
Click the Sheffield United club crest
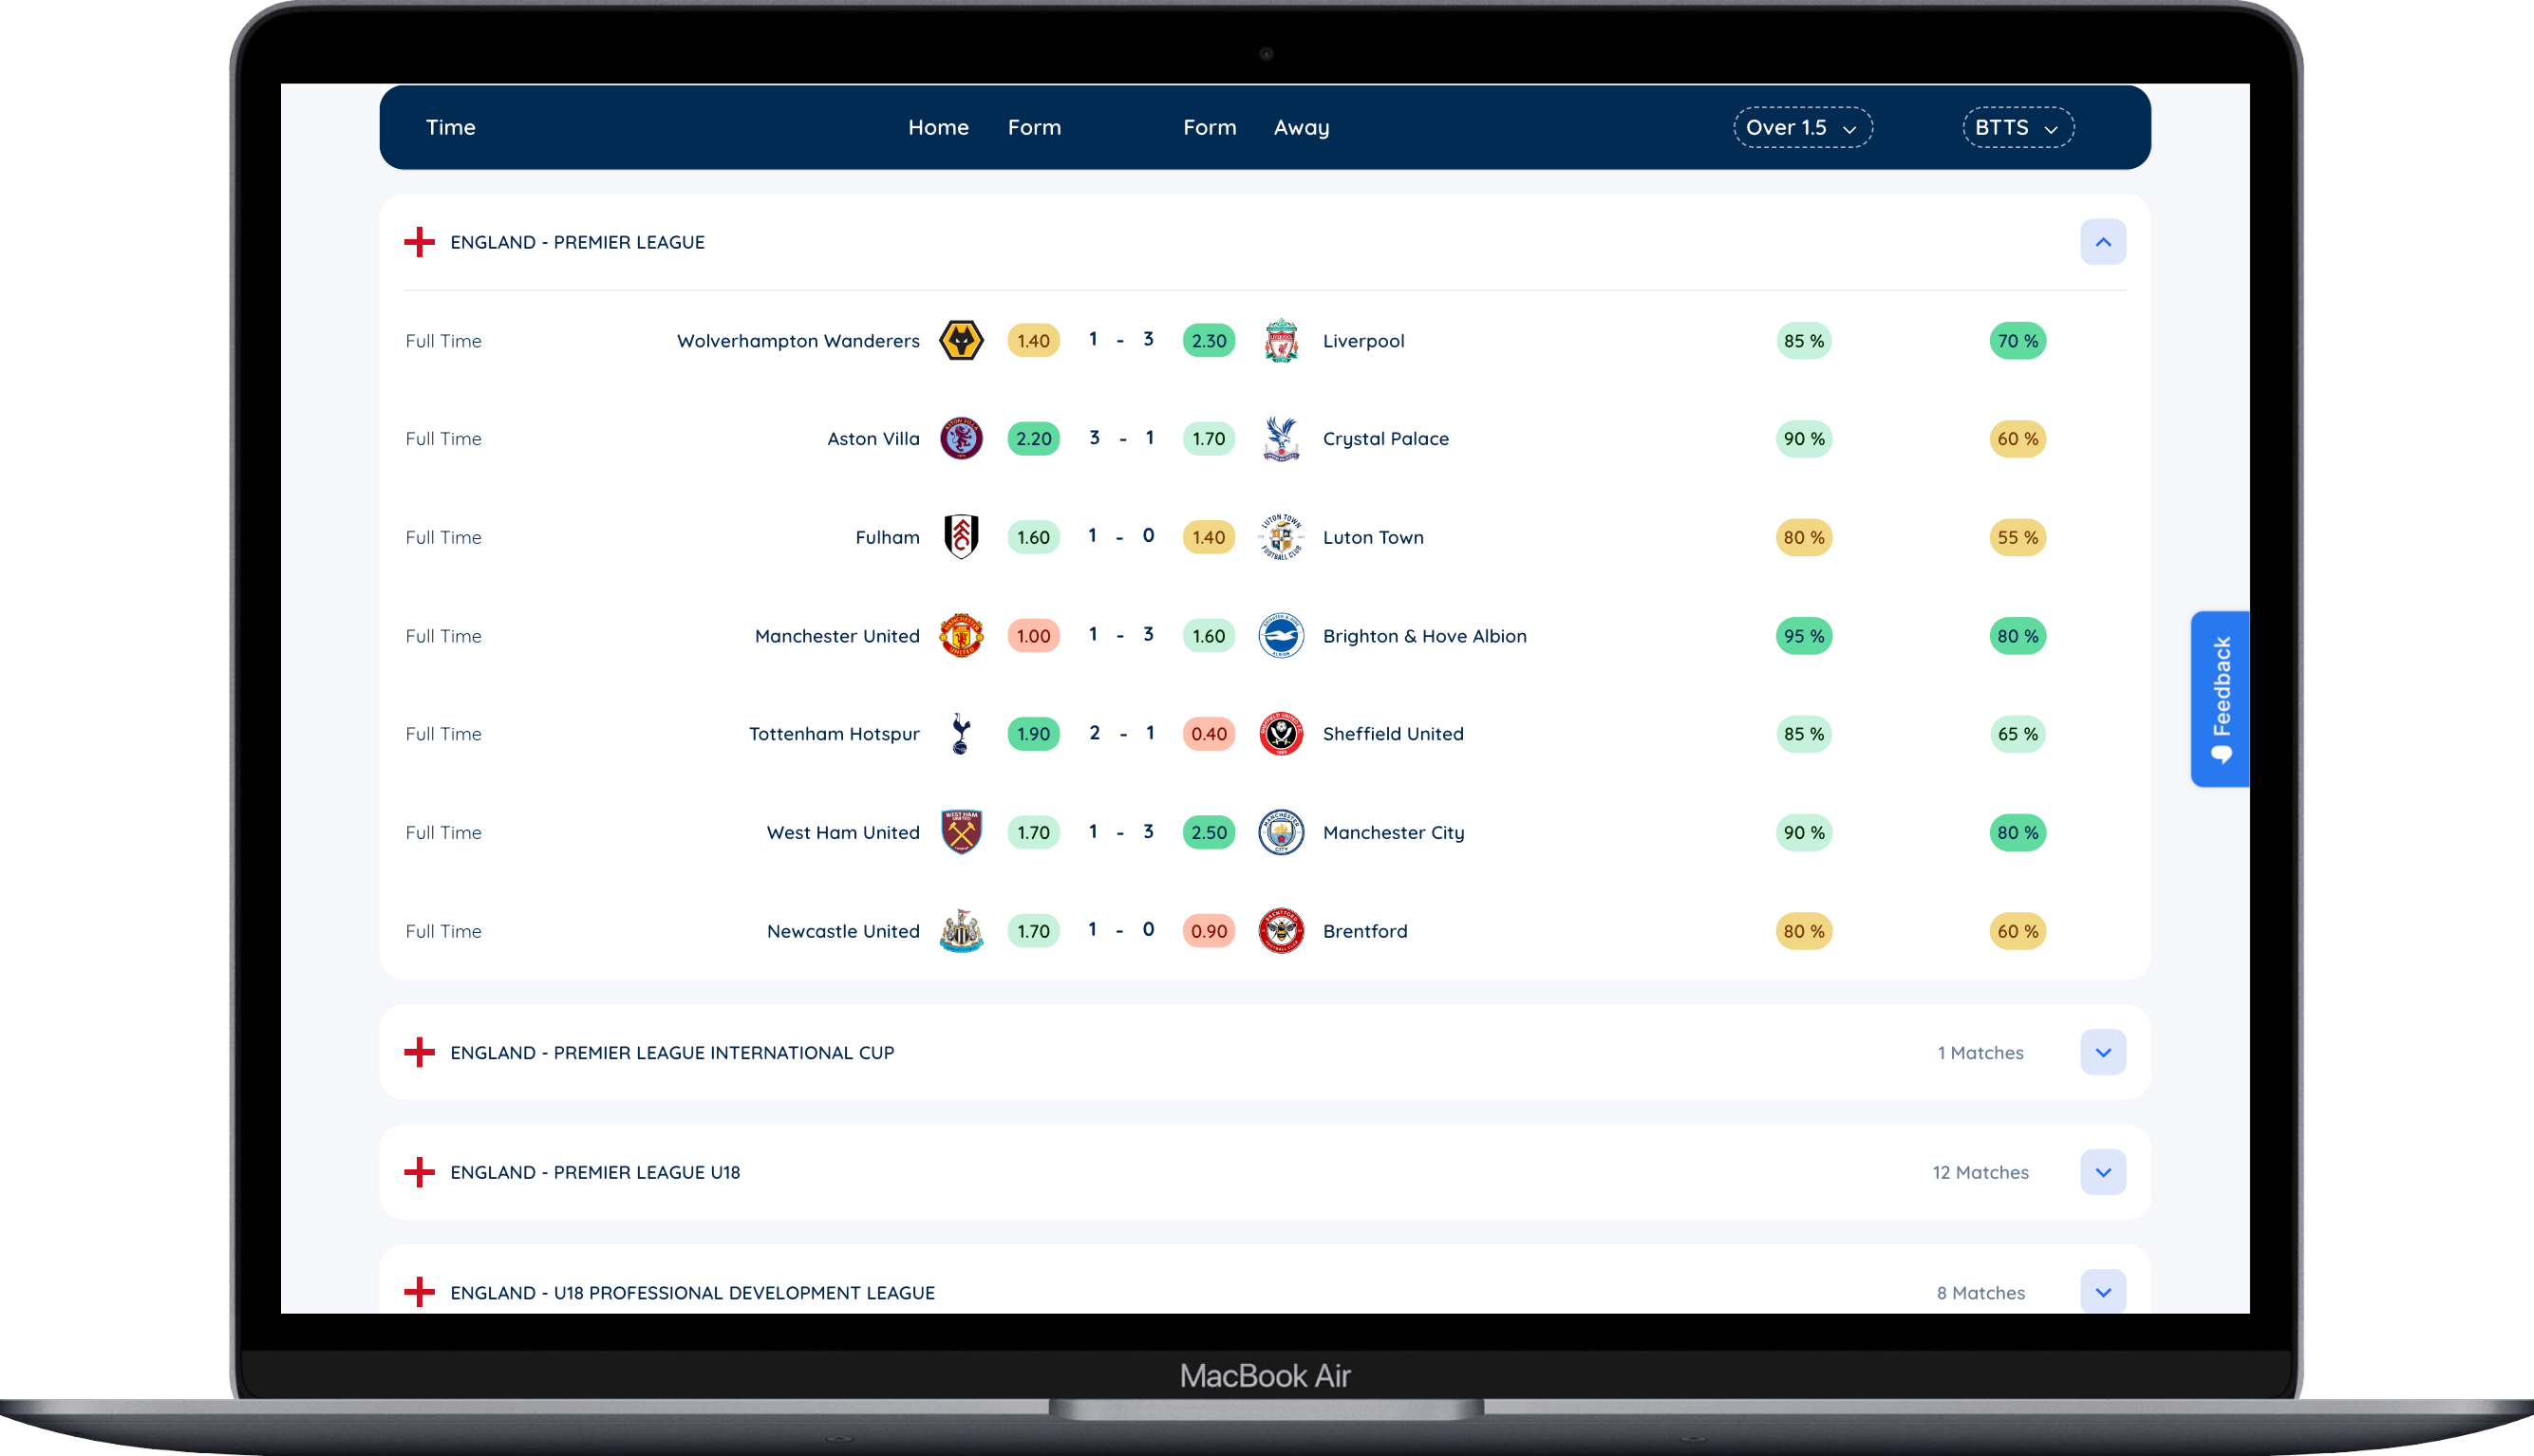coord(1281,734)
